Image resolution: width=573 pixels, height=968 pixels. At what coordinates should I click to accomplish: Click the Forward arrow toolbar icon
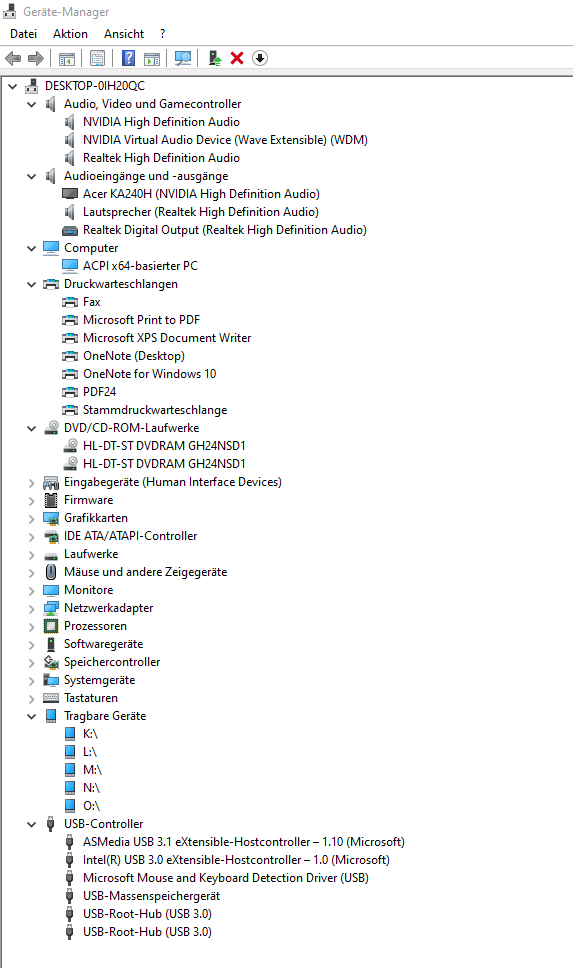pyautogui.click(x=36, y=59)
